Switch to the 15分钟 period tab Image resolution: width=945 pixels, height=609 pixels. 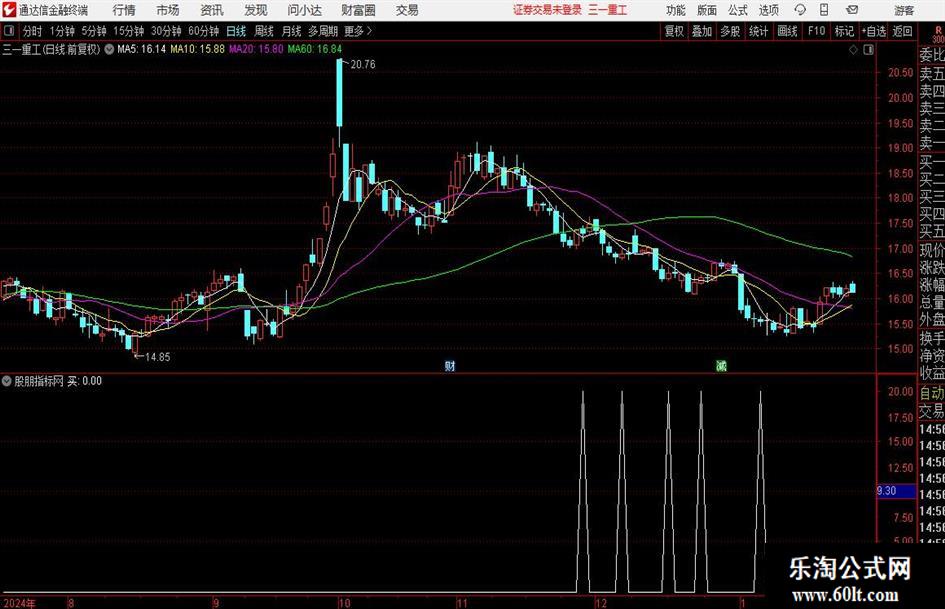[128, 31]
